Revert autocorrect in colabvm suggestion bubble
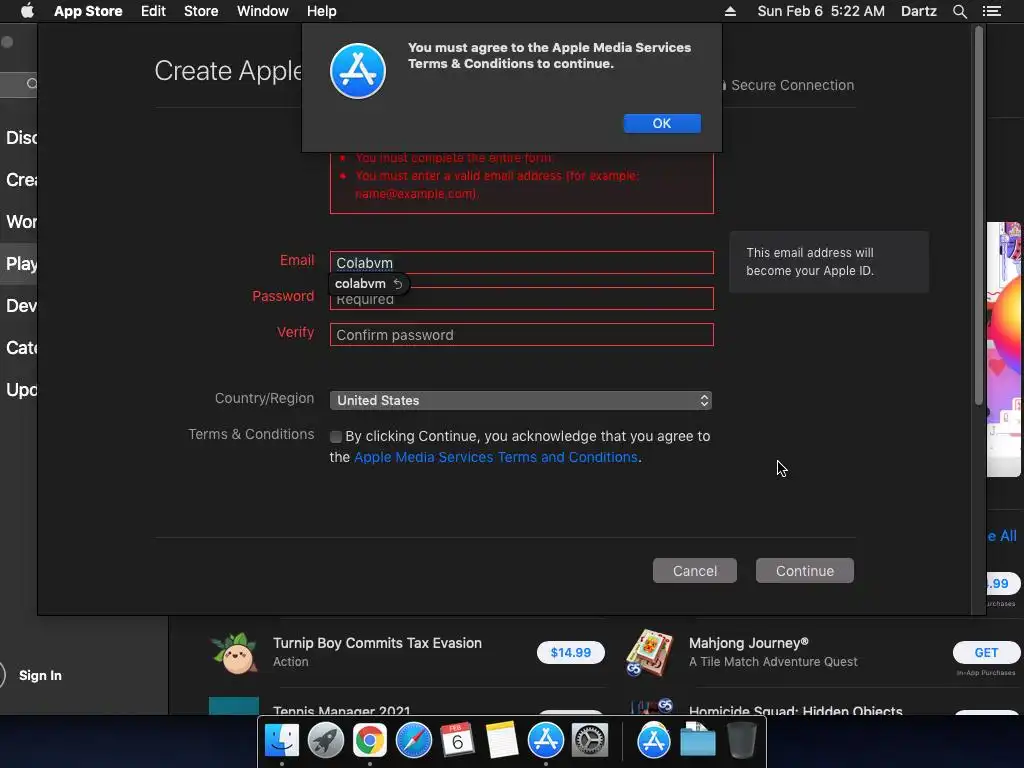 click(x=398, y=283)
